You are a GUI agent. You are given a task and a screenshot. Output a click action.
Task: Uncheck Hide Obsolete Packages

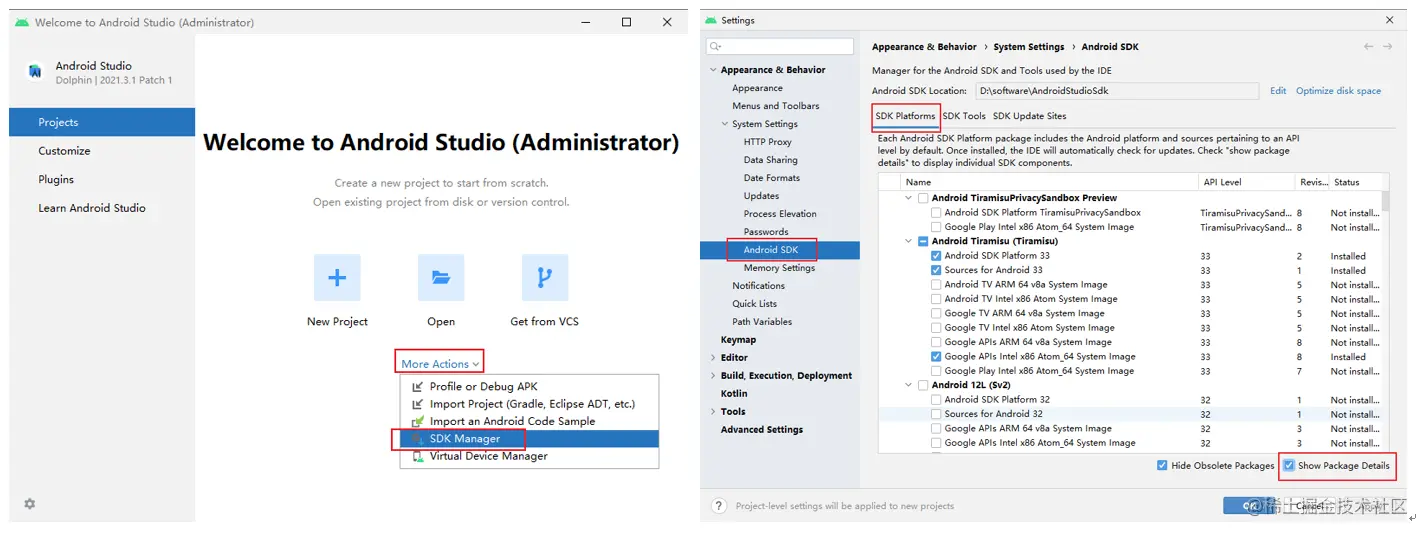coord(1162,466)
